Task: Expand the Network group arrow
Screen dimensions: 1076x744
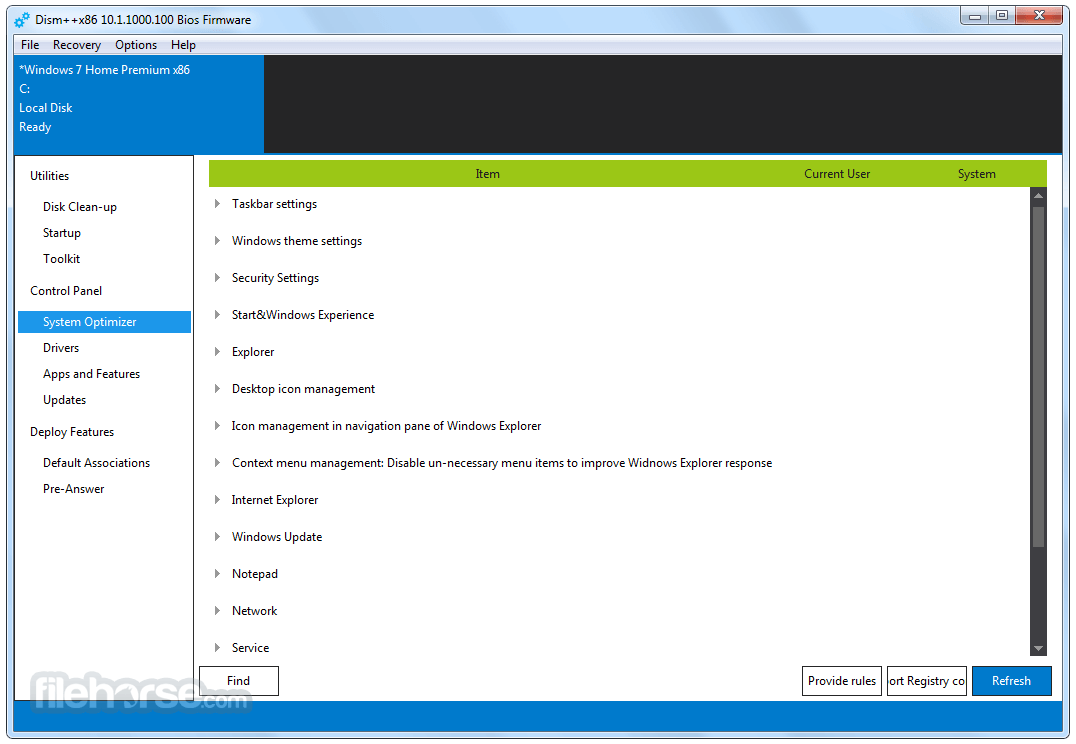Action: point(217,611)
